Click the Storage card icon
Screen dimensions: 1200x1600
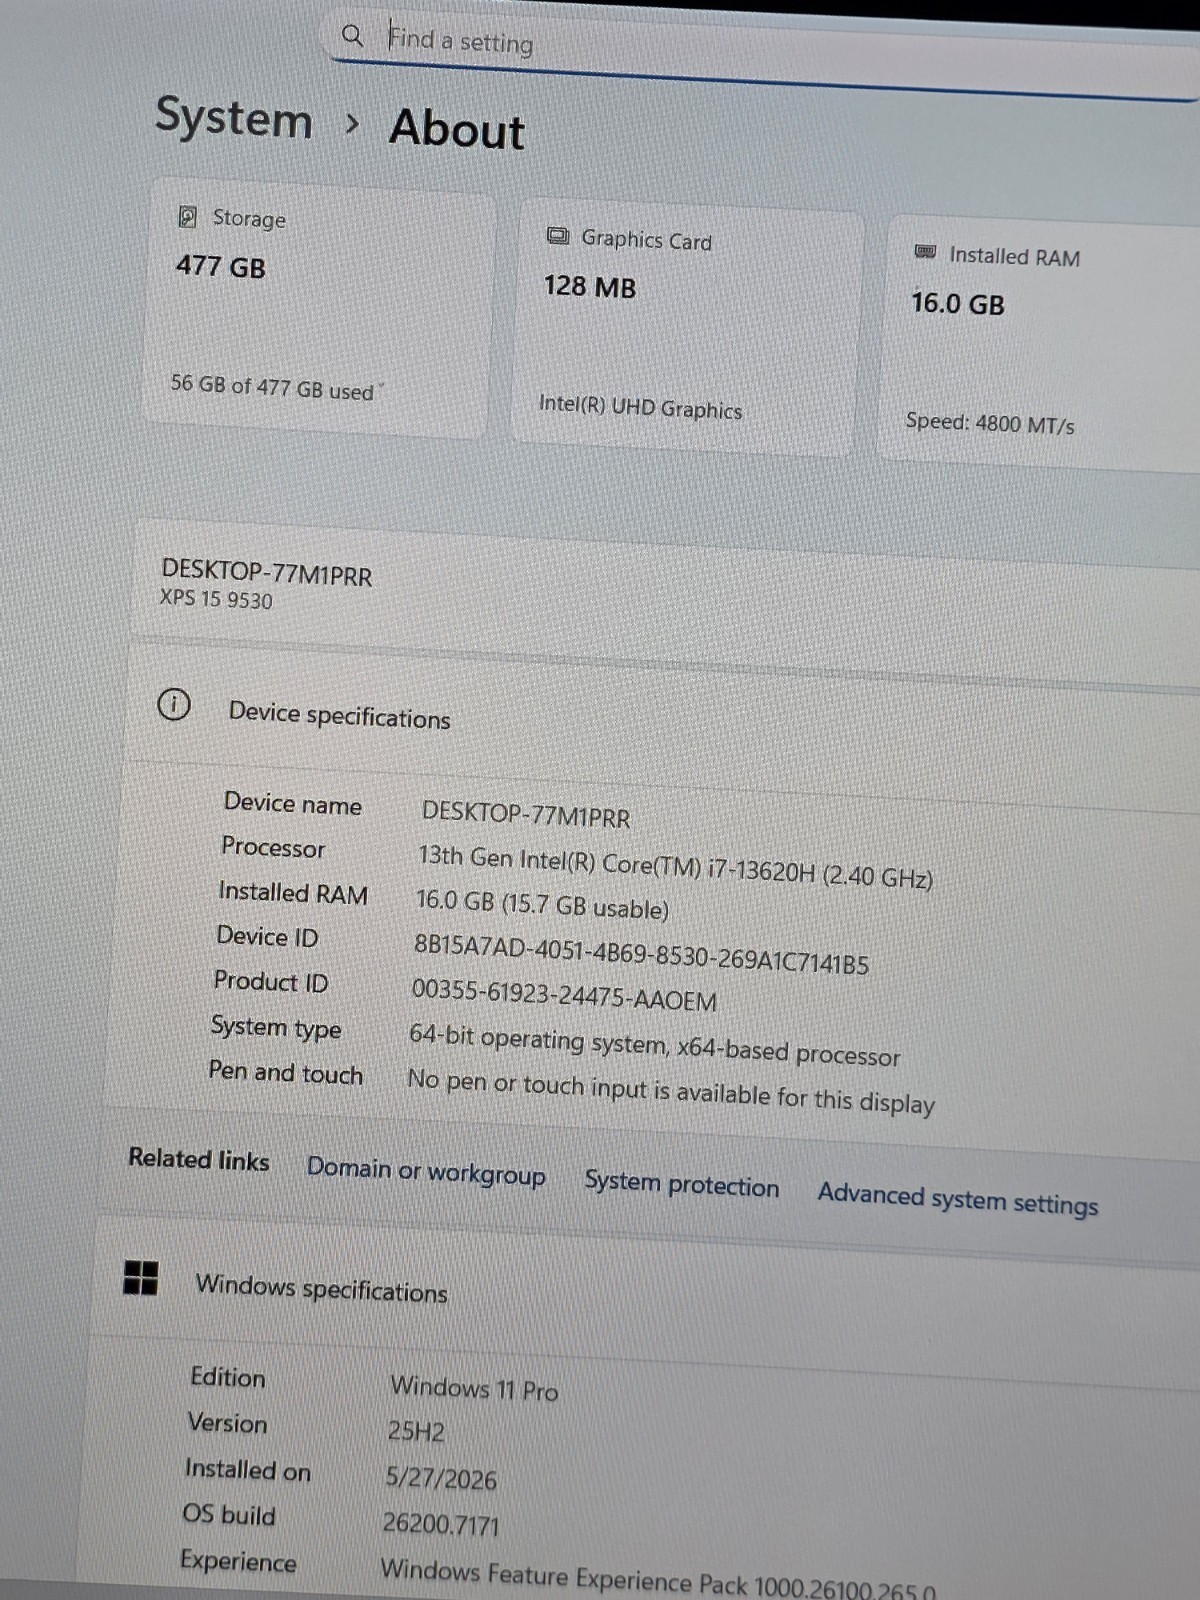188,217
